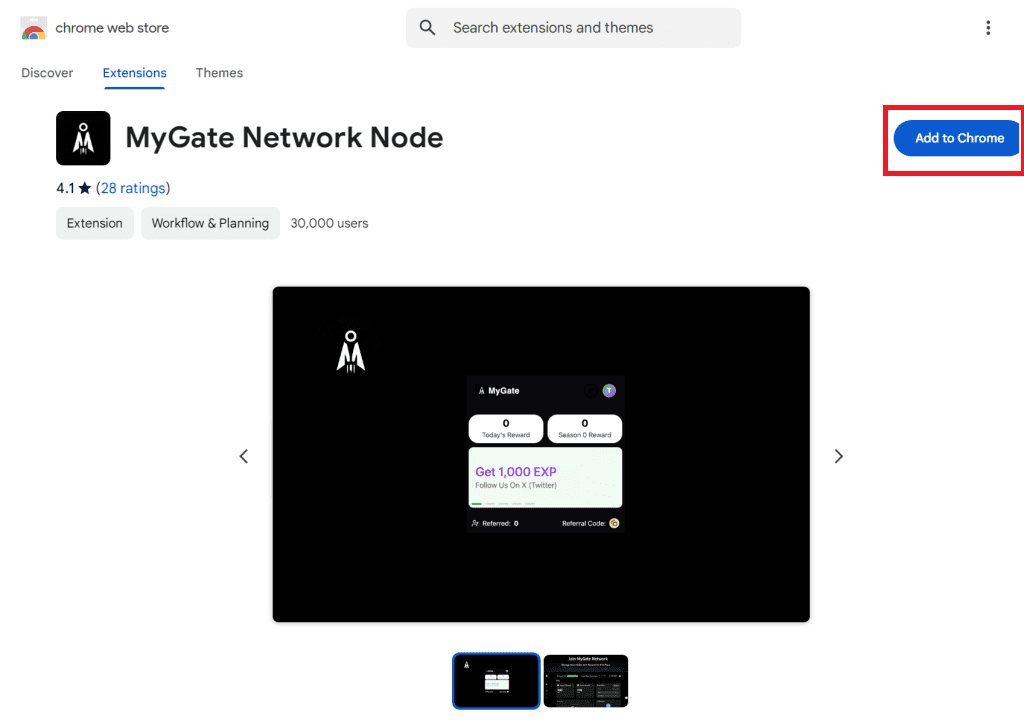Focus the Search extensions and themes field

pyautogui.click(x=573, y=27)
